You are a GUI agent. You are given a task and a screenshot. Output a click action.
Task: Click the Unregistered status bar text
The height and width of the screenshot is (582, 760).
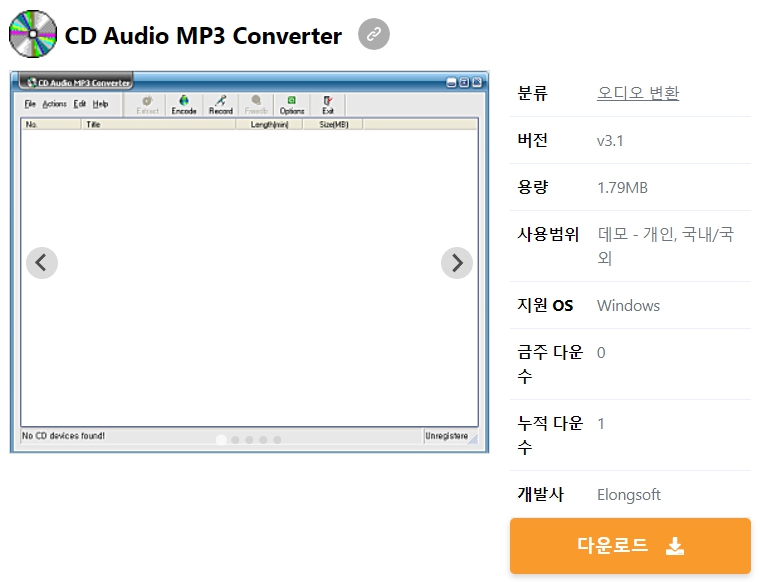pos(446,436)
